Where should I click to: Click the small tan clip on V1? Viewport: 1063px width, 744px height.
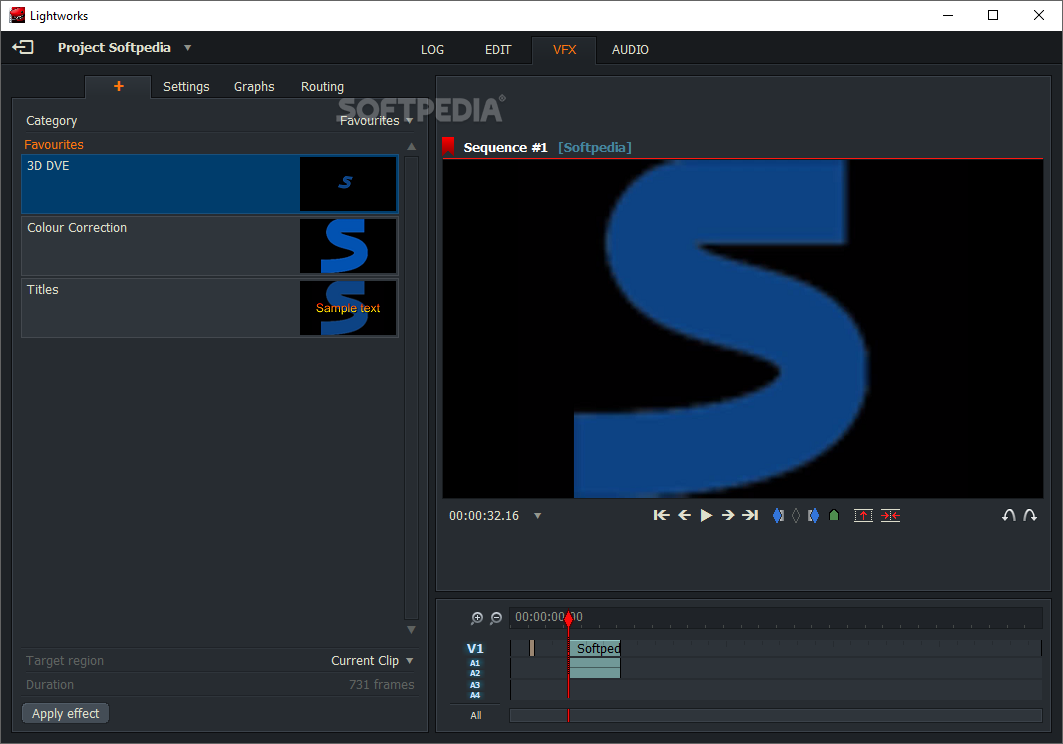click(532, 648)
